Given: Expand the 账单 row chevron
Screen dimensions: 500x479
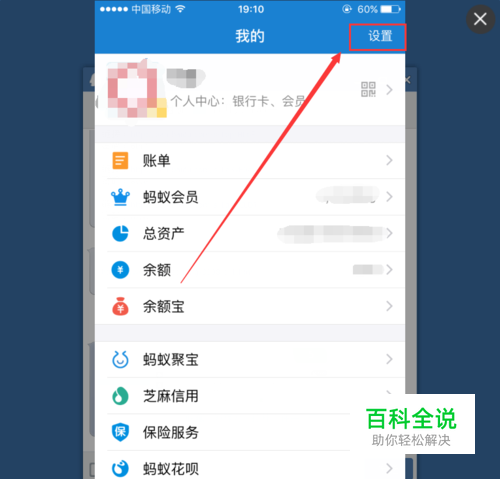Looking at the screenshot, I should point(389,161).
